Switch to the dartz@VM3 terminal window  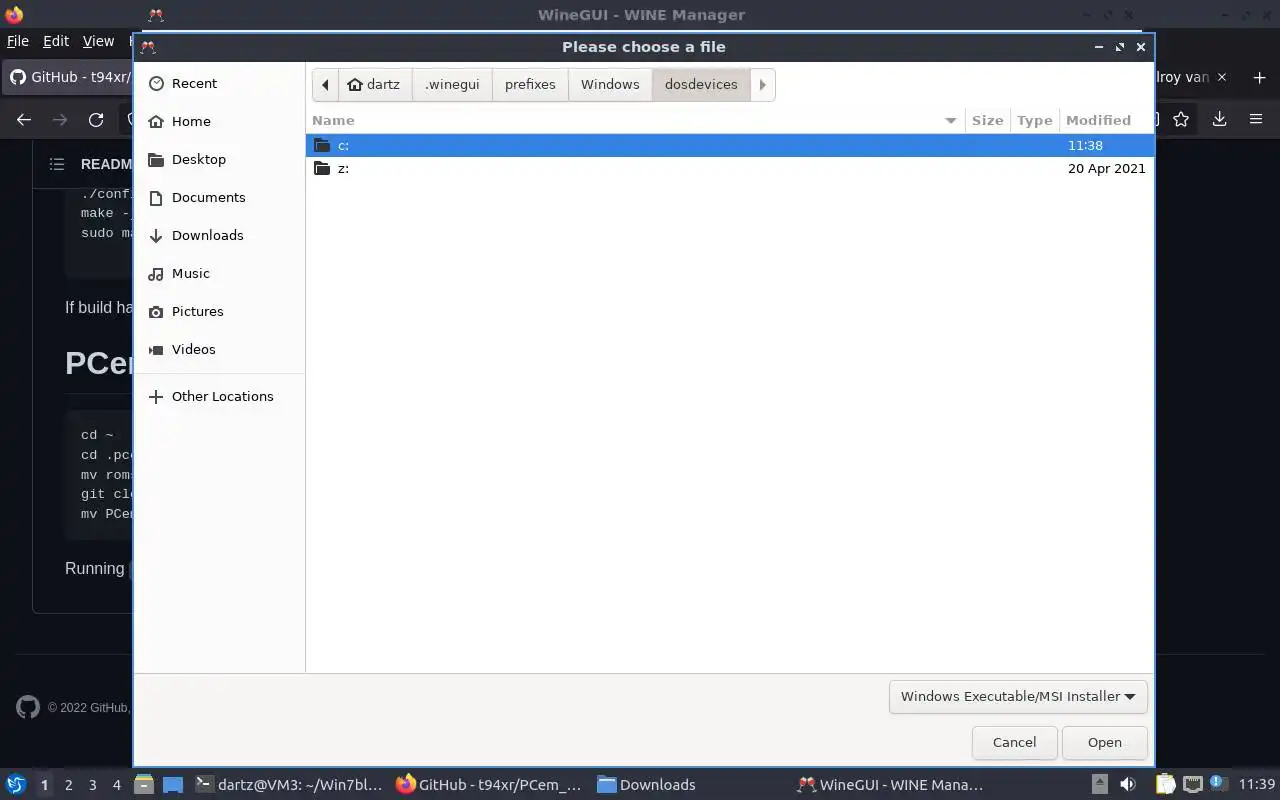(289, 785)
